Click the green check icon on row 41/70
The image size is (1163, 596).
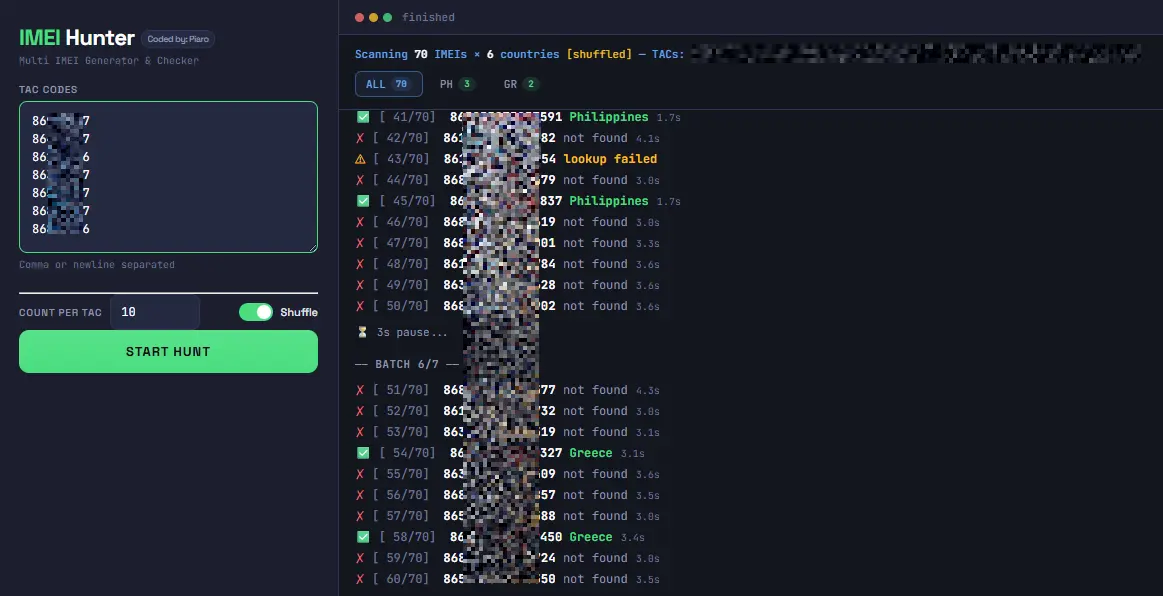pos(363,117)
